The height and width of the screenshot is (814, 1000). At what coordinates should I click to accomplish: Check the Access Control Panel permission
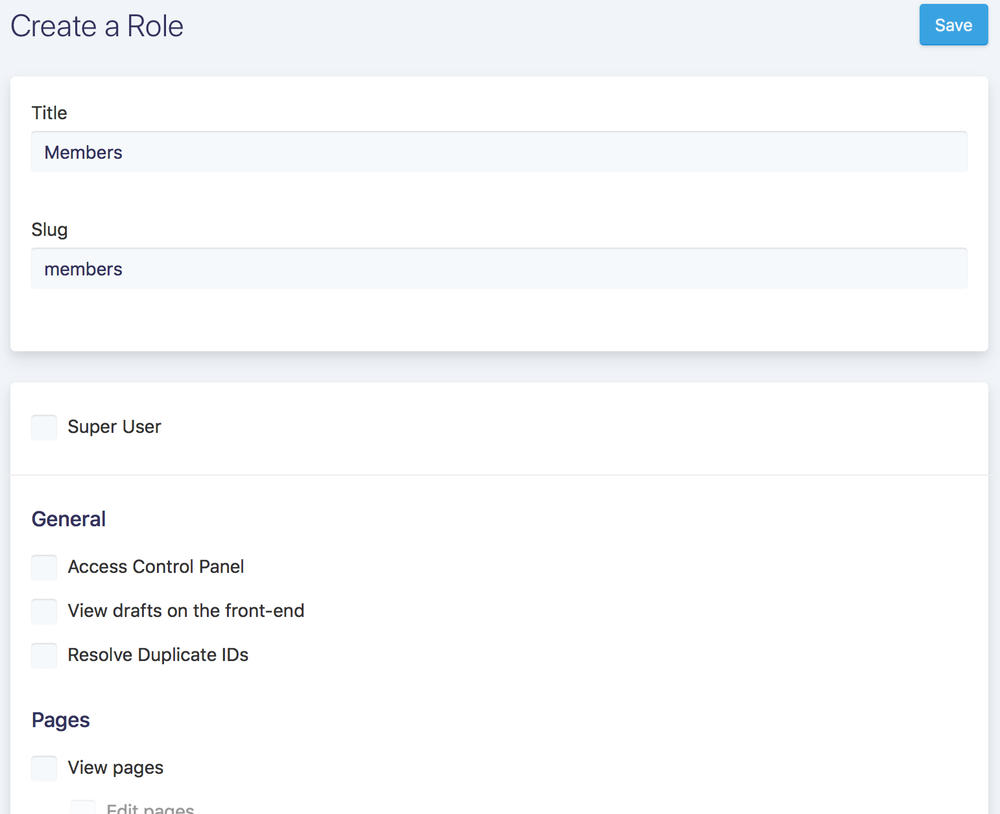click(44, 567)
